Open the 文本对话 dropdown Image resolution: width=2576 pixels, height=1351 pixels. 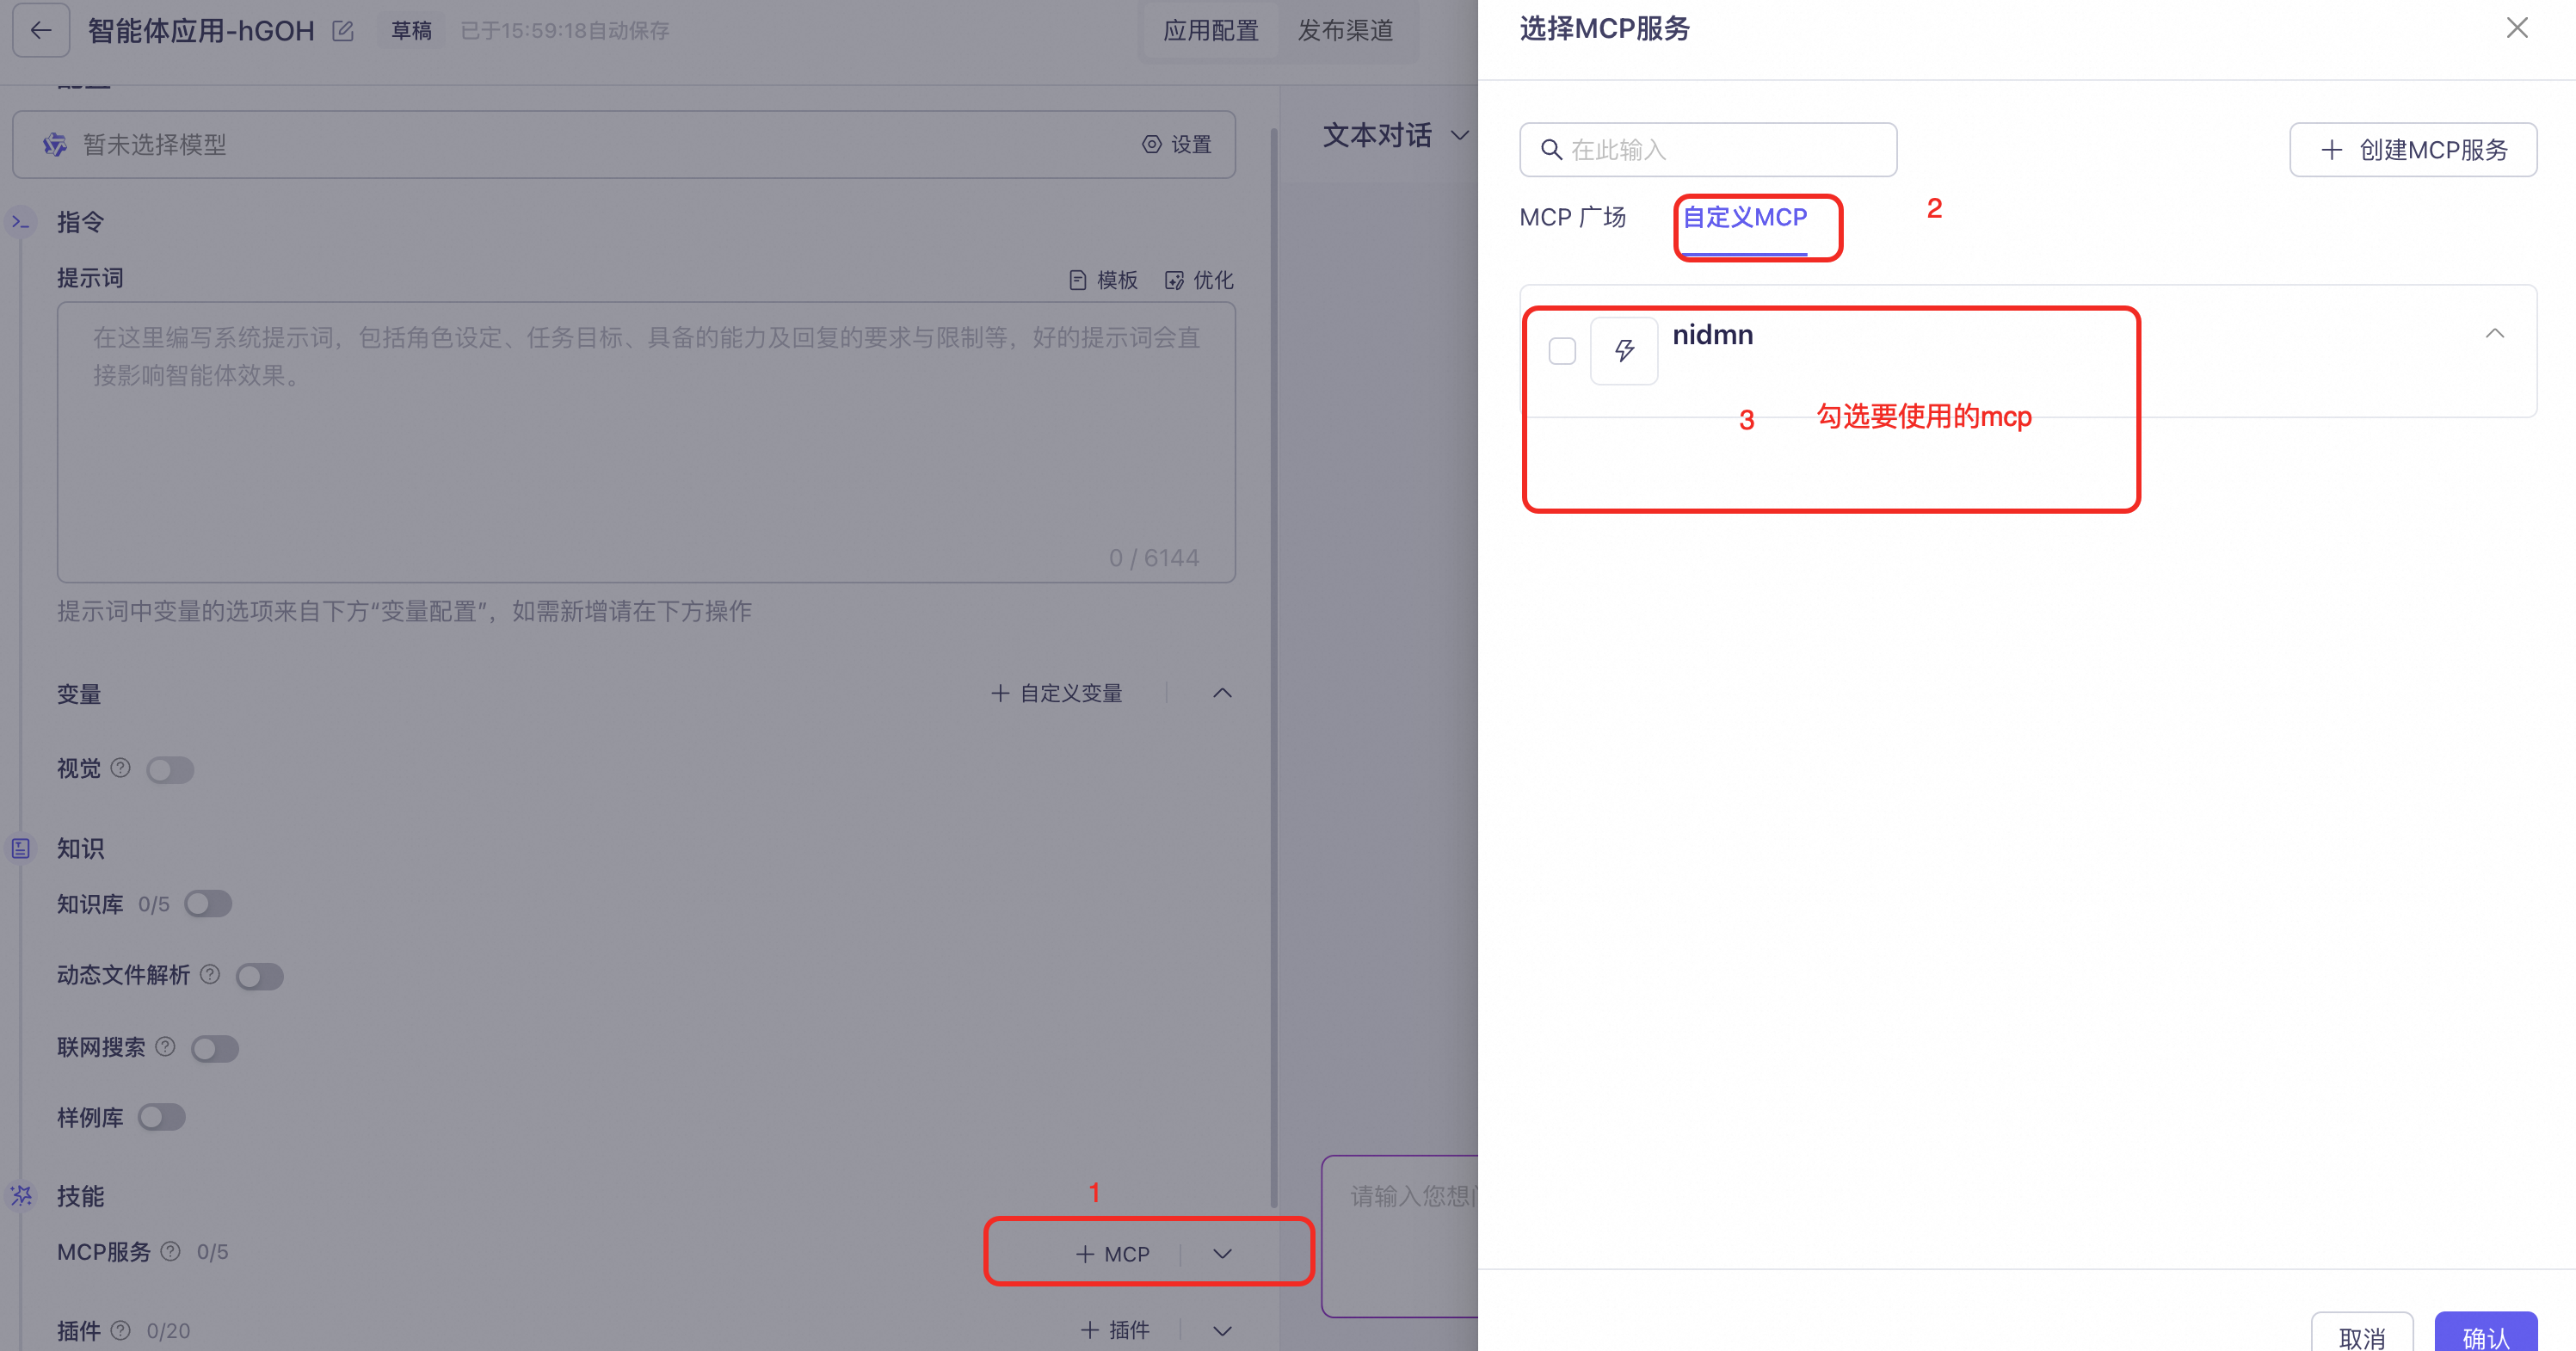coord(1396,135)
